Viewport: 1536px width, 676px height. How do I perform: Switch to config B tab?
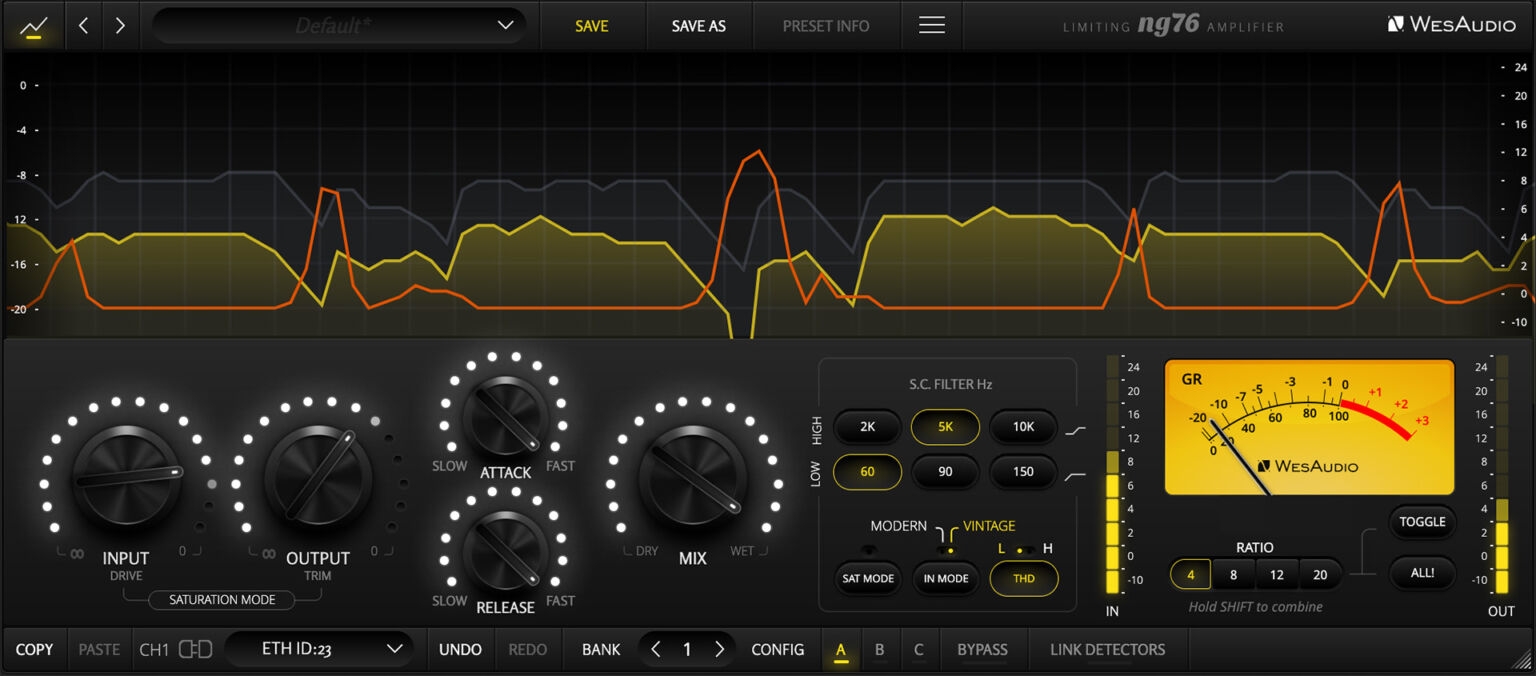pos(879,650)
